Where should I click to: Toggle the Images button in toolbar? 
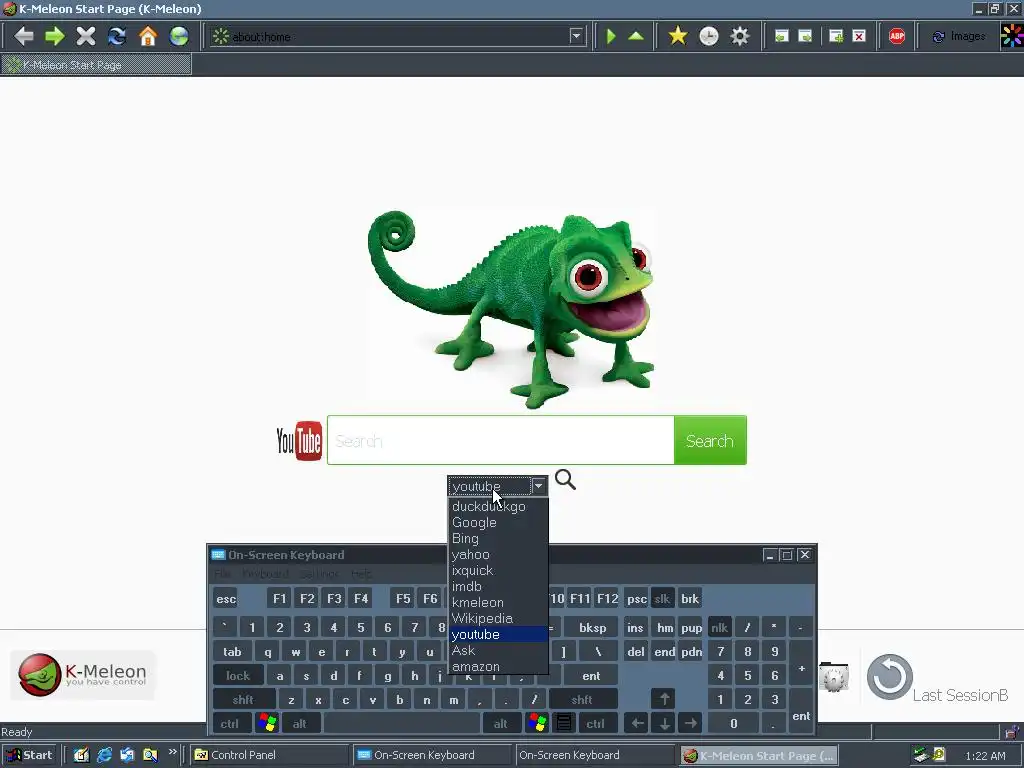pyautogui.click(x=959, y=37)
